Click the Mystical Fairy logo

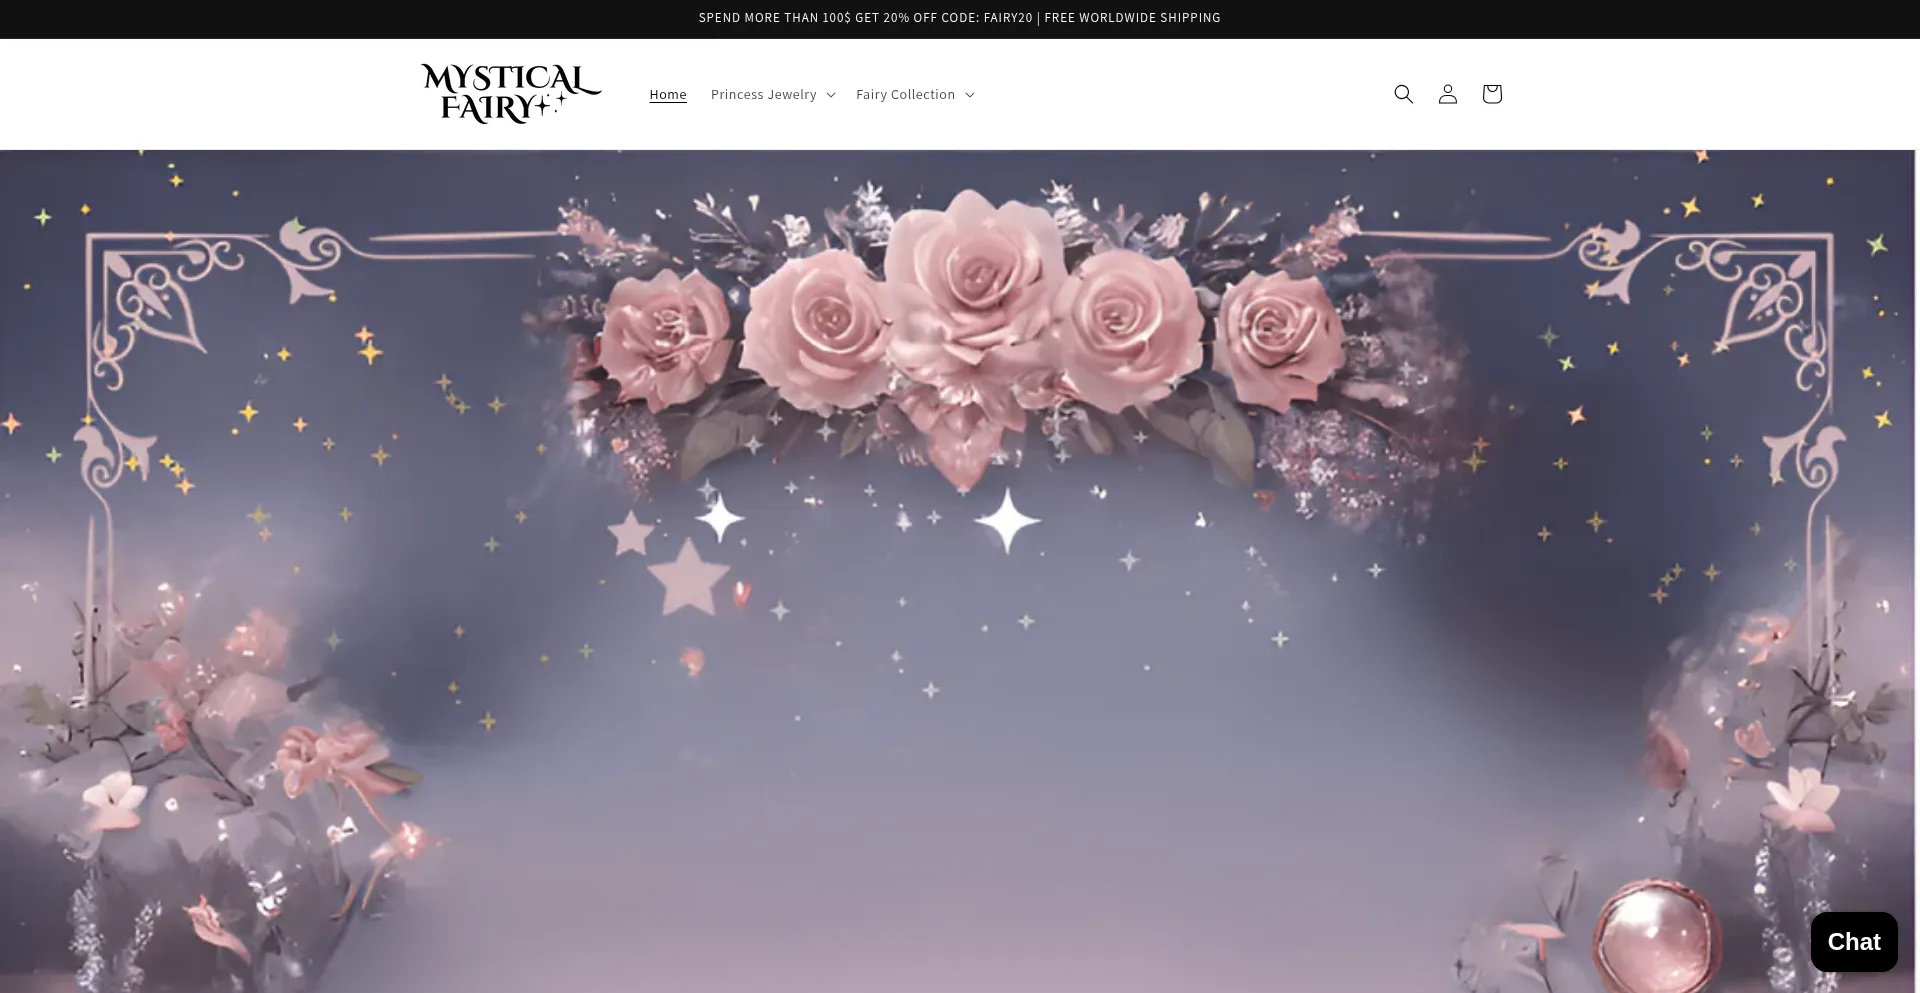tap(510, 94)
